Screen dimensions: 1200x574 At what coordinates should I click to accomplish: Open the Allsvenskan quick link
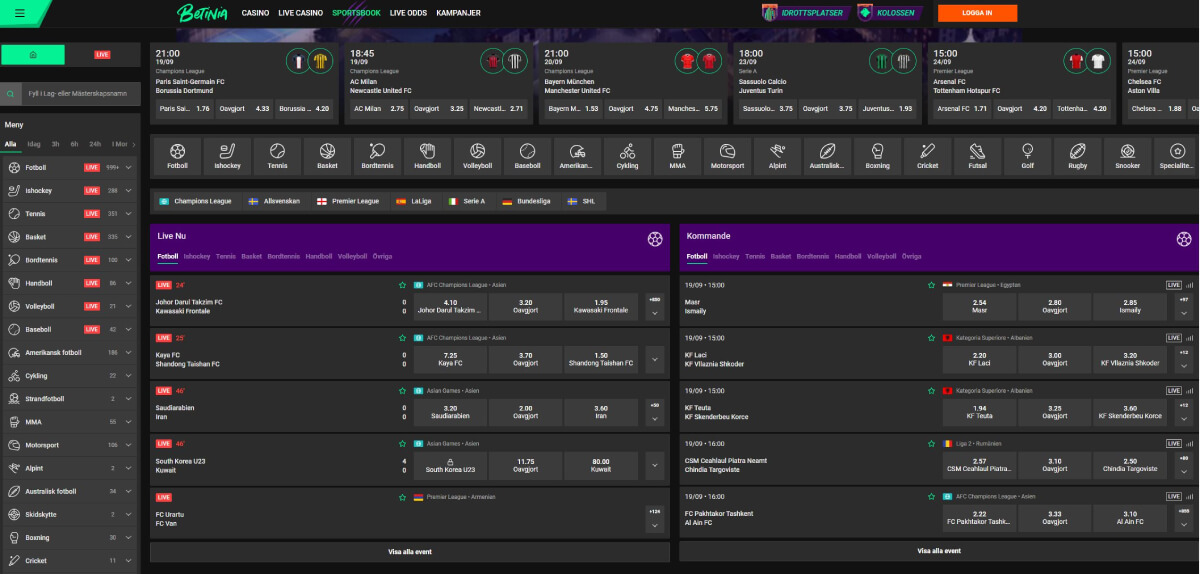pyautogui.click(x=274, y=201)
